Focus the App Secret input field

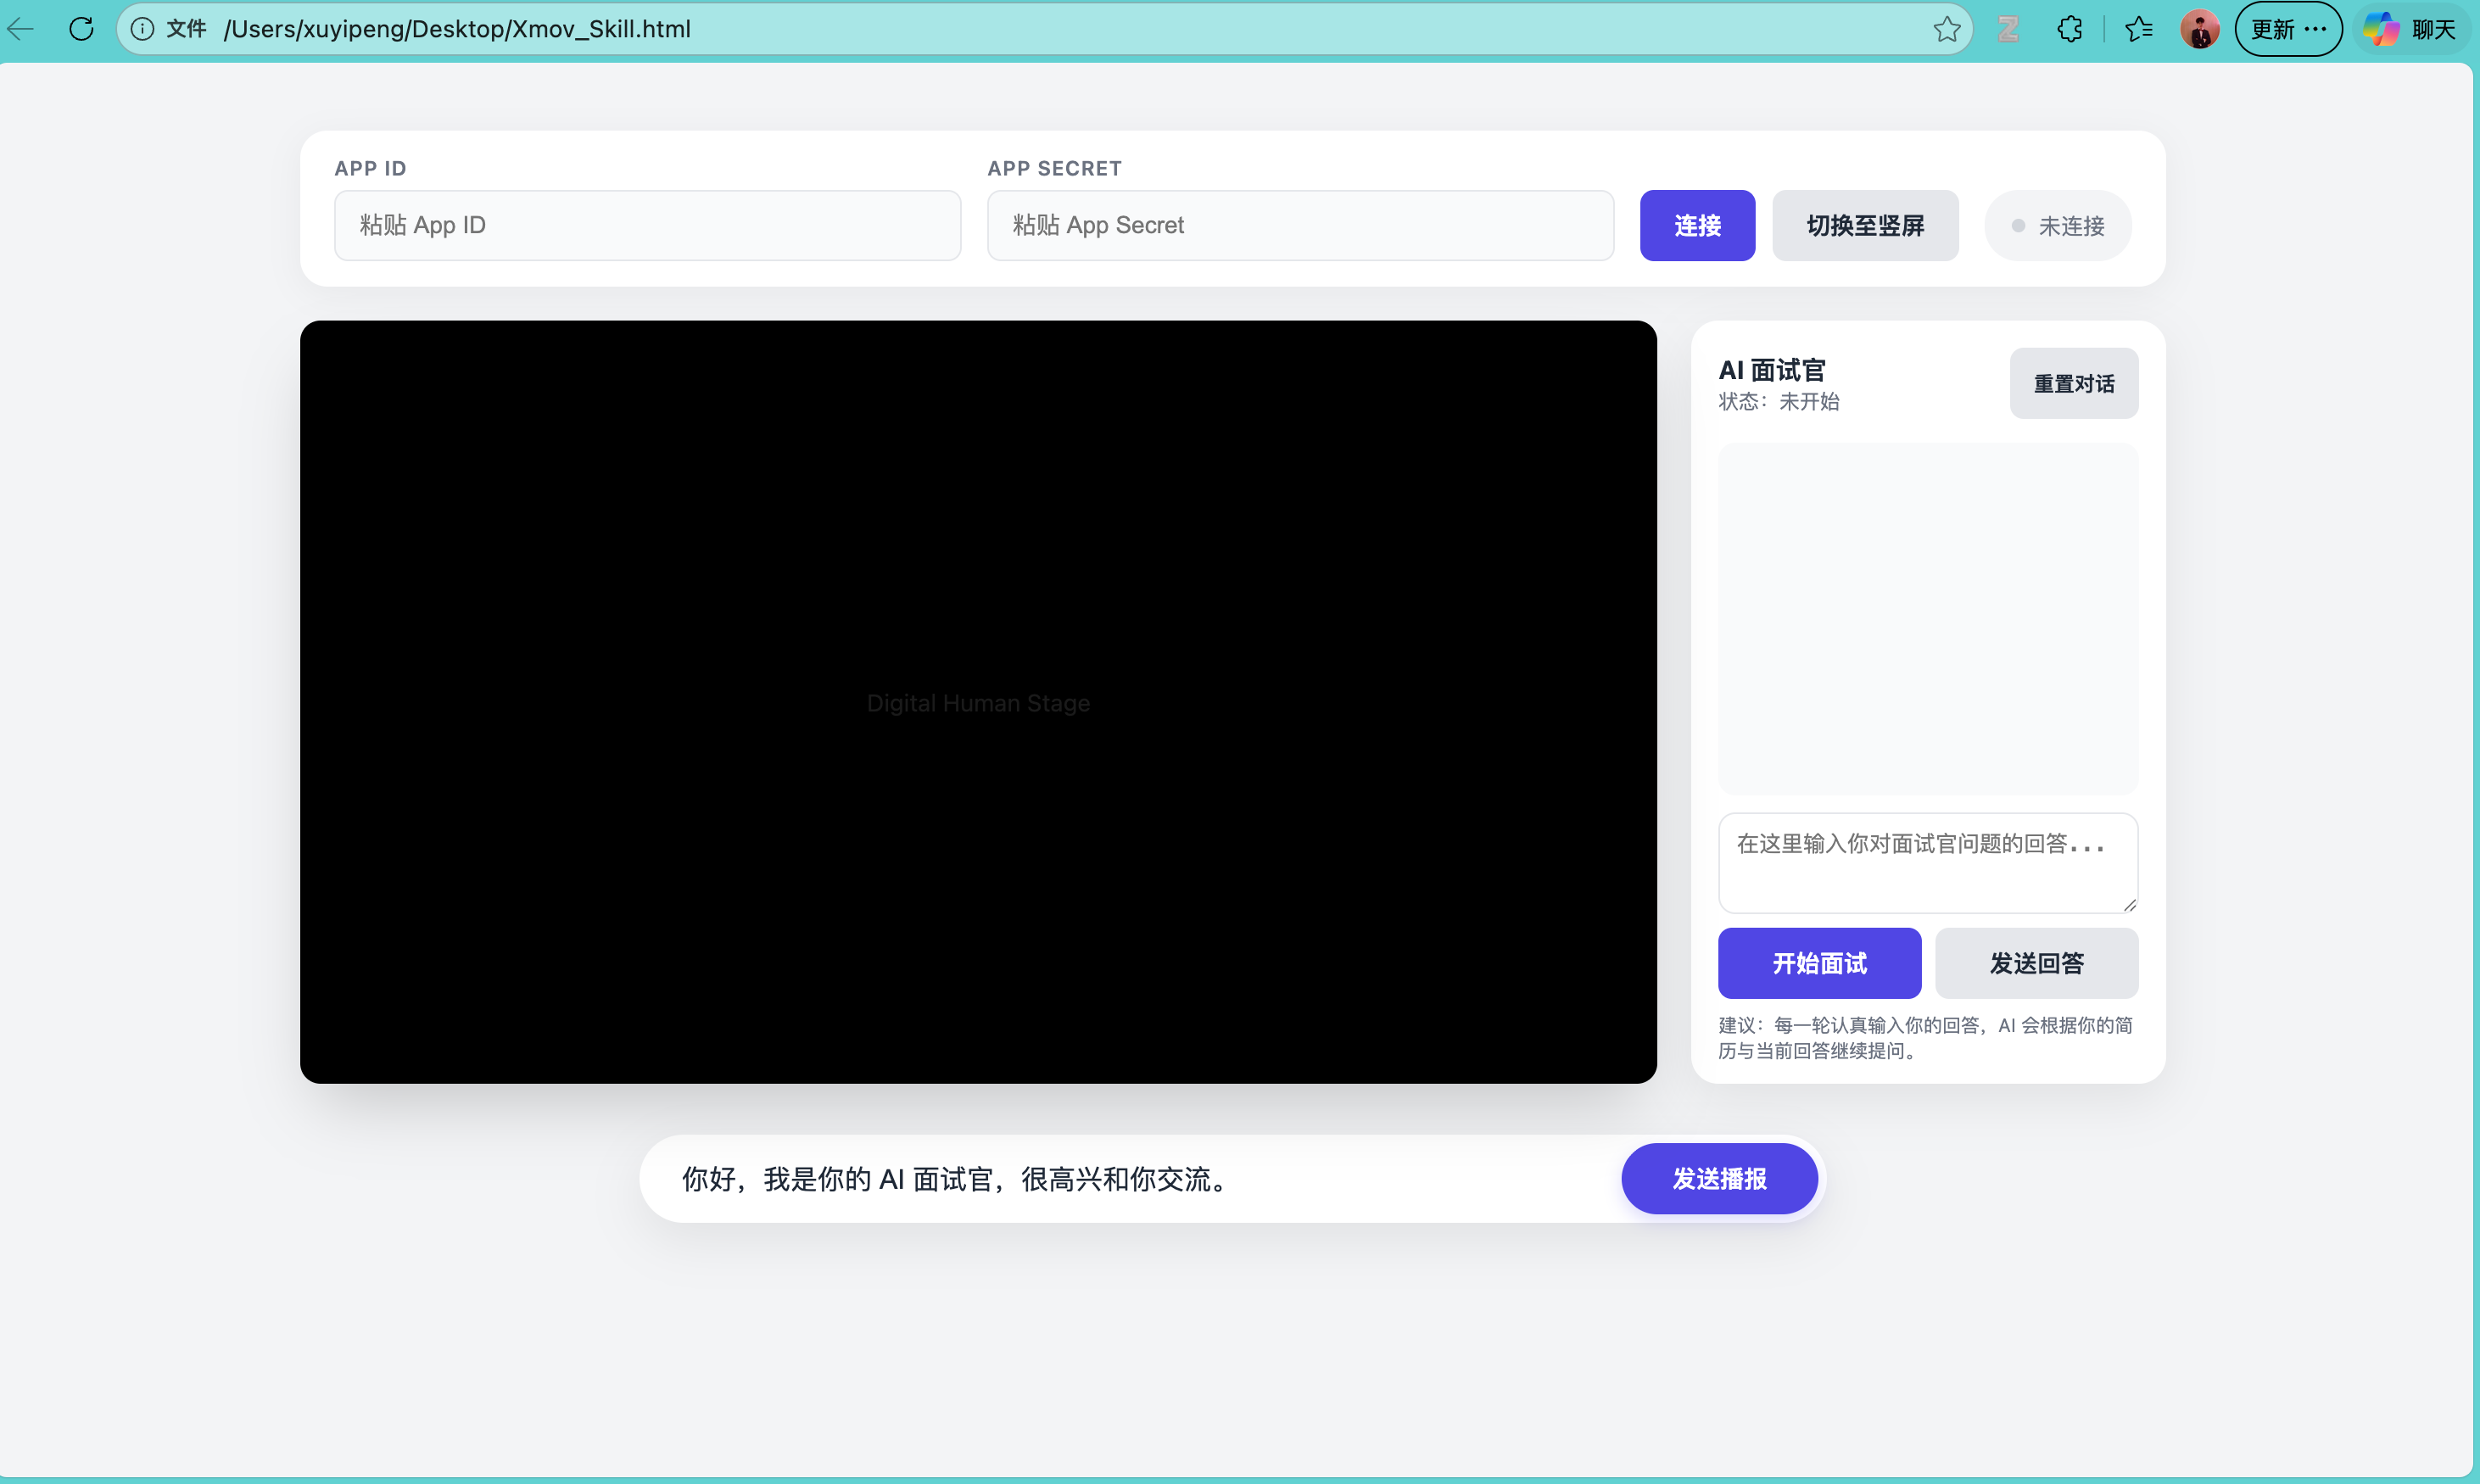click(1300, 226)
